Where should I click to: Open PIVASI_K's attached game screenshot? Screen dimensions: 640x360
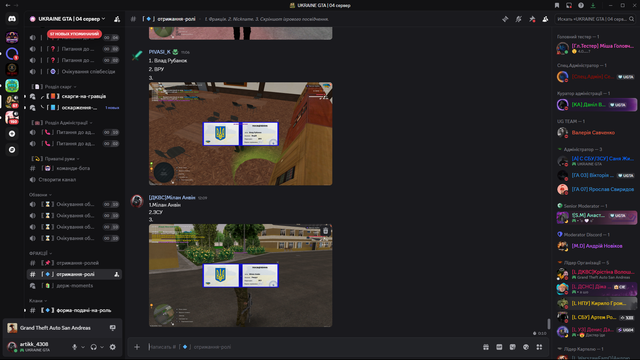[240, 133]
